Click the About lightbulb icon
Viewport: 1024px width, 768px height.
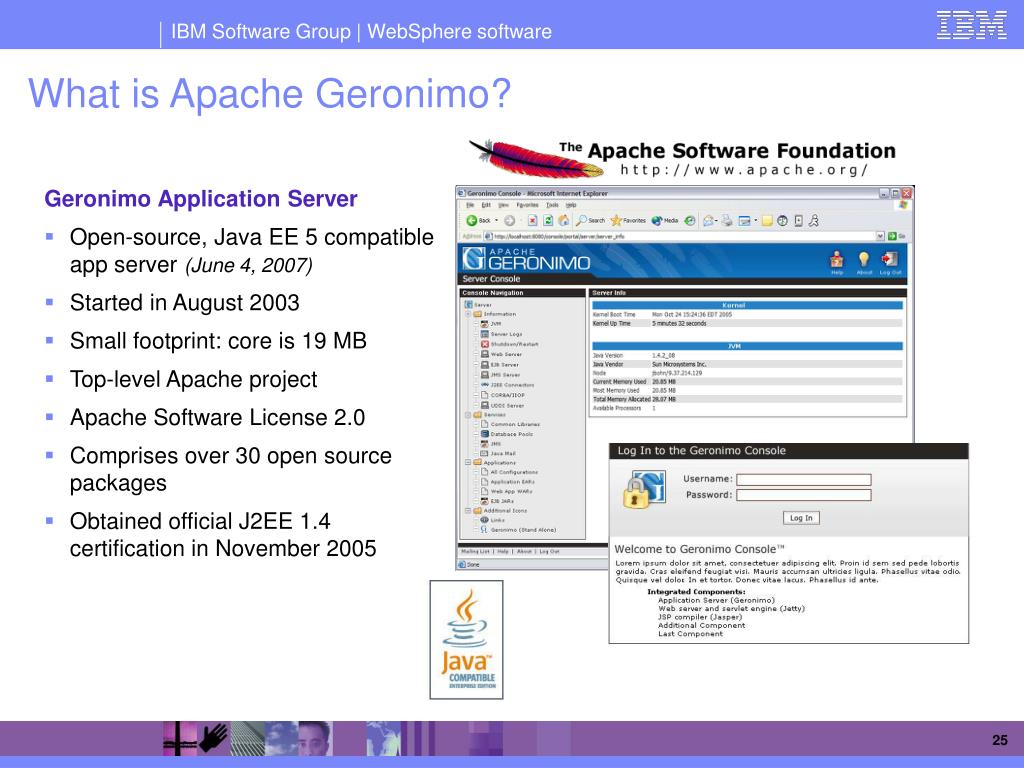(x=864, y=263)
